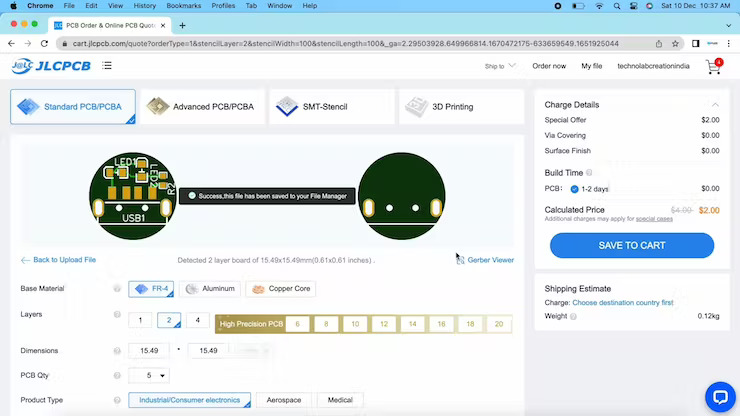Open the special cases link

point(654,219)
